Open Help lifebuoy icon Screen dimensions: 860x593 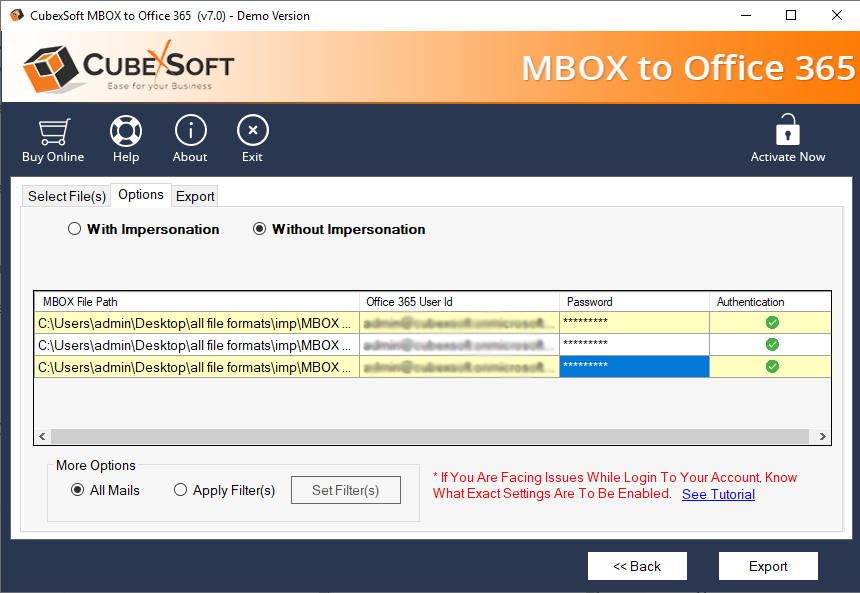126,131
